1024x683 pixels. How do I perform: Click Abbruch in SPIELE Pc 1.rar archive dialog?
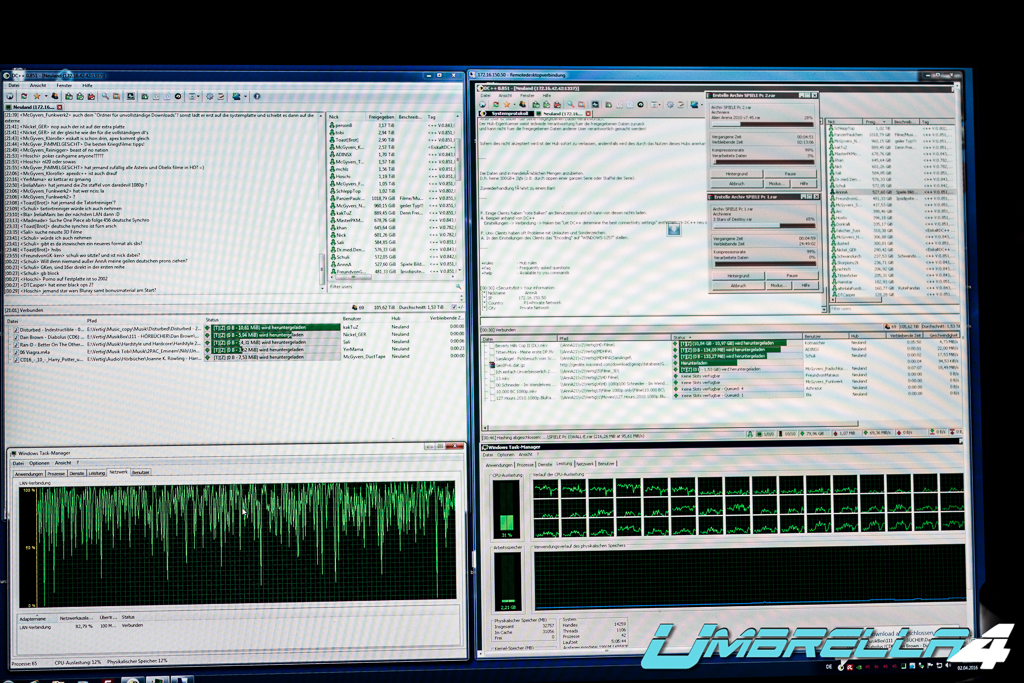[738, 285]
